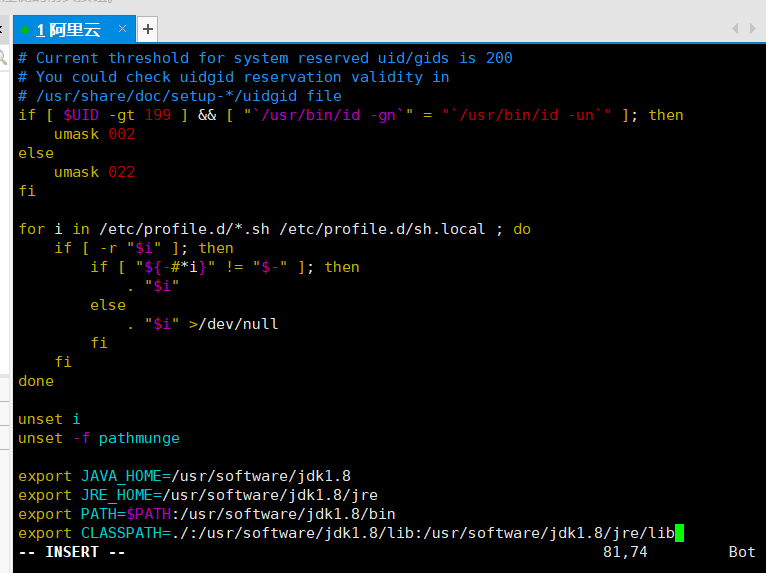
Task: Click the 'if [ -r "$i" ]; then' line
Action: point(144,248)
